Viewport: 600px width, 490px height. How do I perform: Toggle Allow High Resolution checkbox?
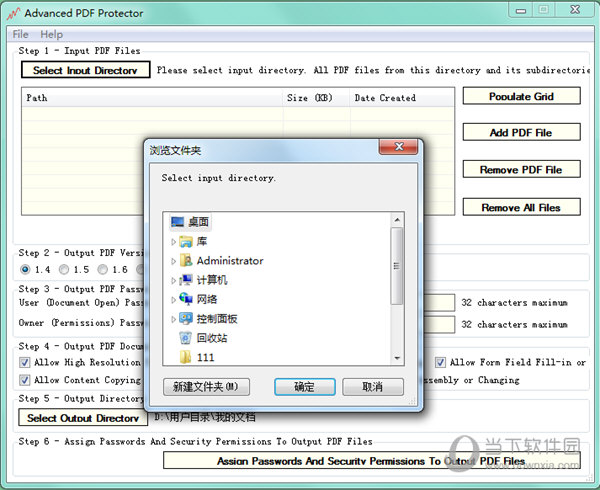(25, 362)
